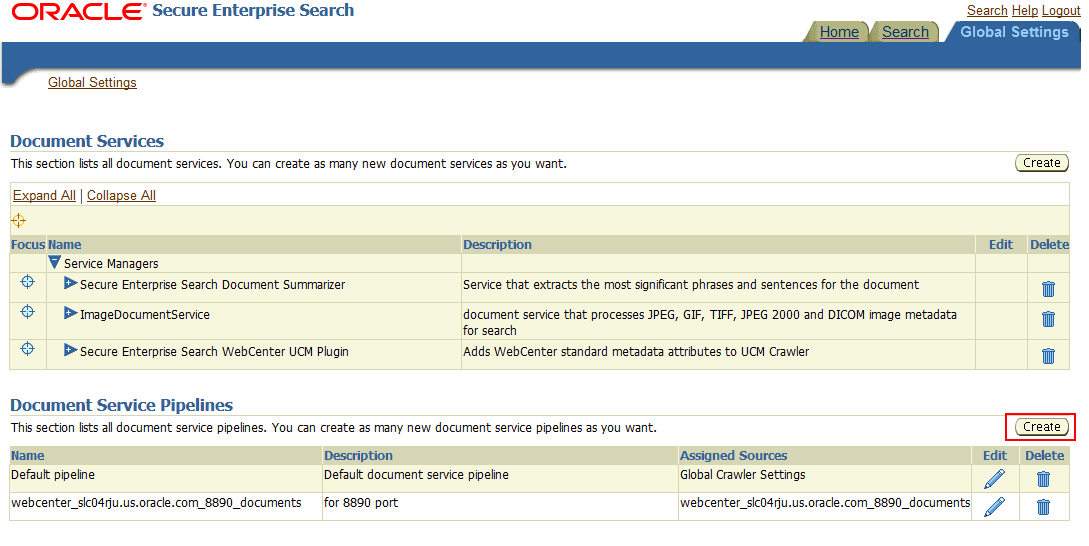Click Expand All link
The height and width of the screenshot is (546, 1089).
point(44,195)
